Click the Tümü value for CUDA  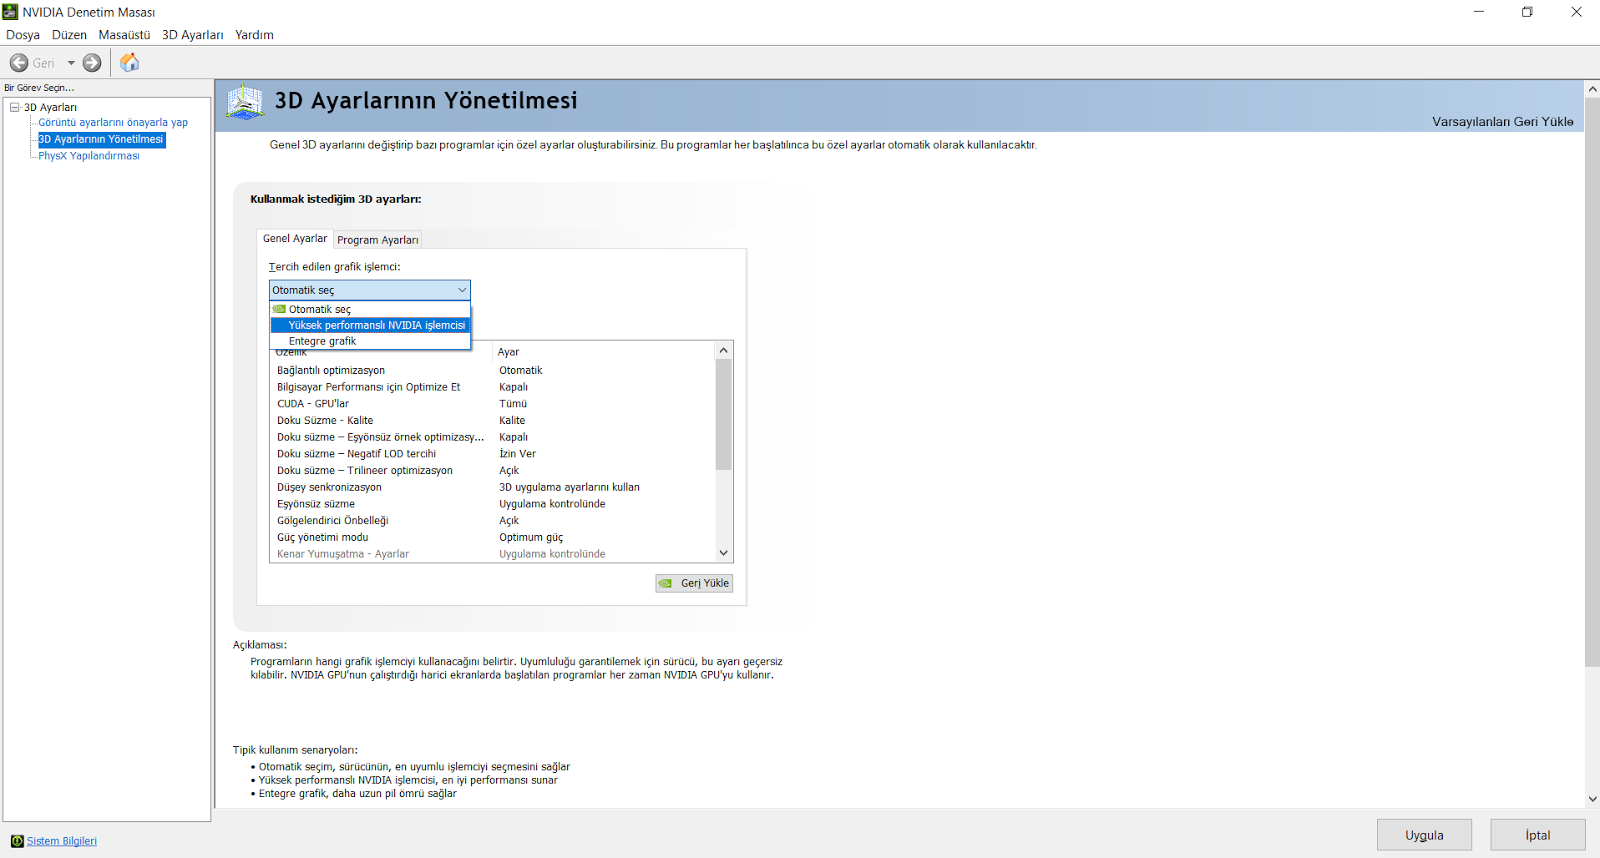(513, 404)
